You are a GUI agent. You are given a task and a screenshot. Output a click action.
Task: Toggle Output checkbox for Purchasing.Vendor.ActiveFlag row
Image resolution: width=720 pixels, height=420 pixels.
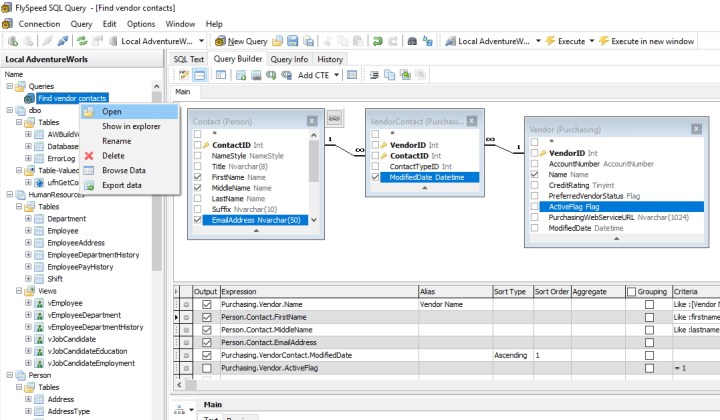(x=207, y=368)
